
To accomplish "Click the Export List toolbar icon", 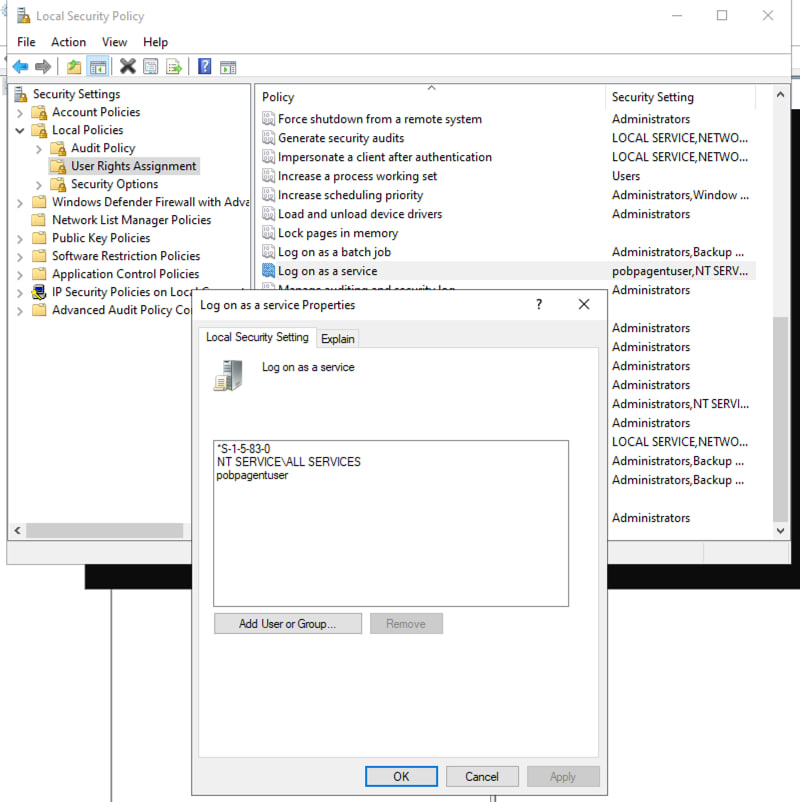I will pyautogui.click(x=174, y=66).
